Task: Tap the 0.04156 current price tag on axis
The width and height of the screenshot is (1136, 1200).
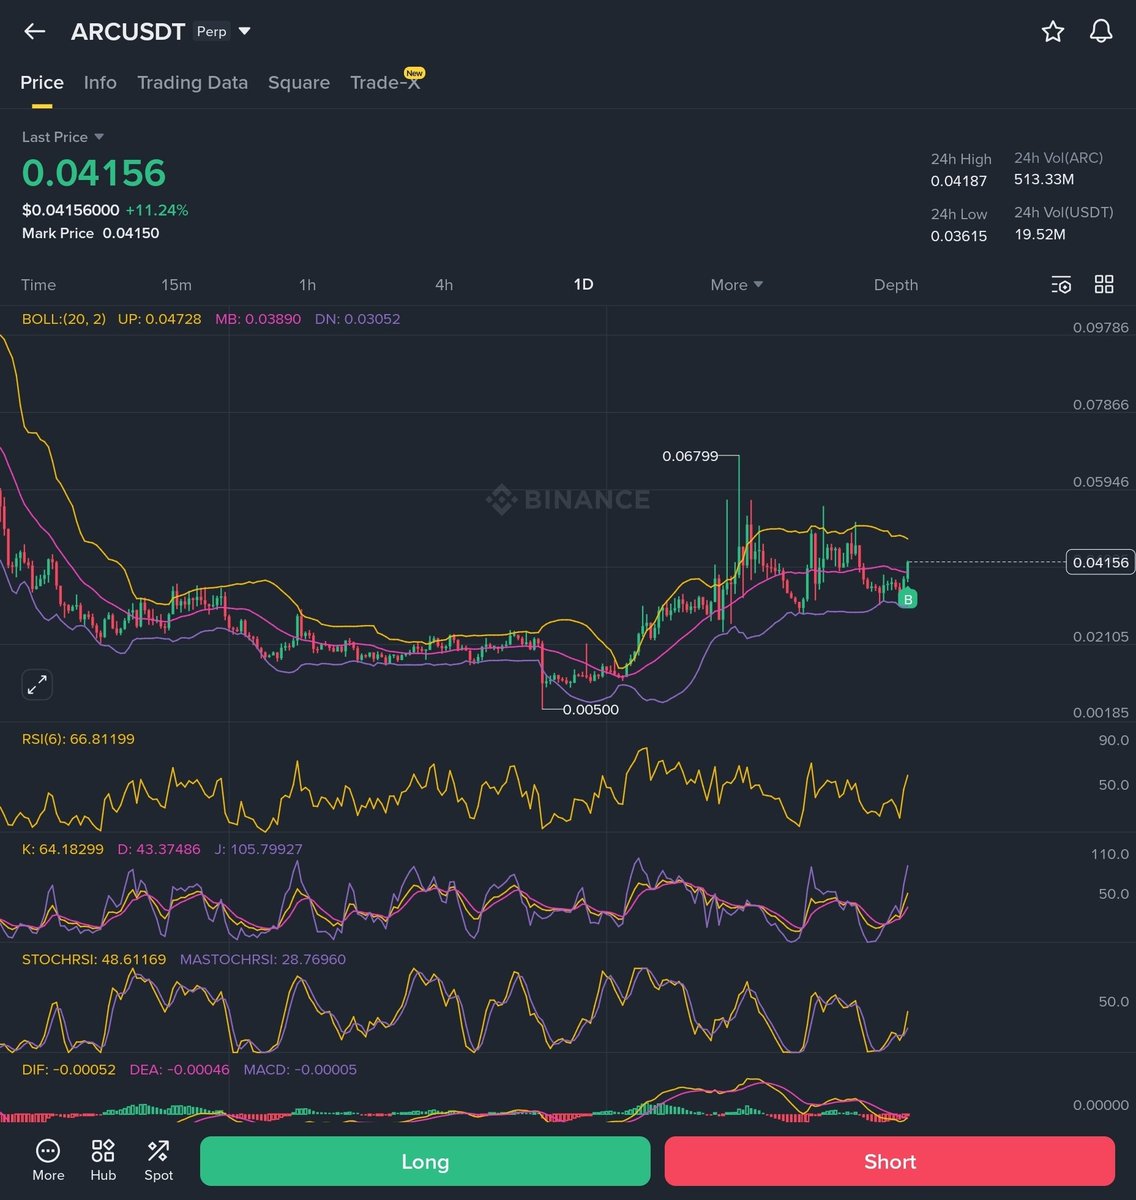Action: click(x=1101, y=562)
